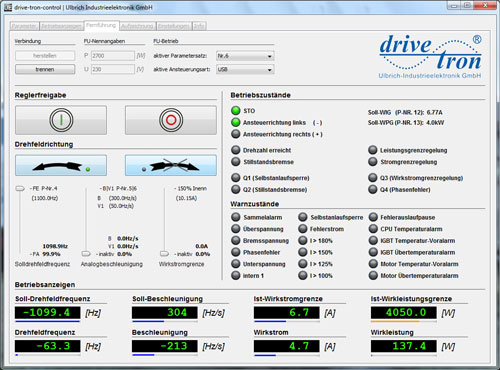Click the Motor Temperatur-Voralarm LED

click(373, 264)
